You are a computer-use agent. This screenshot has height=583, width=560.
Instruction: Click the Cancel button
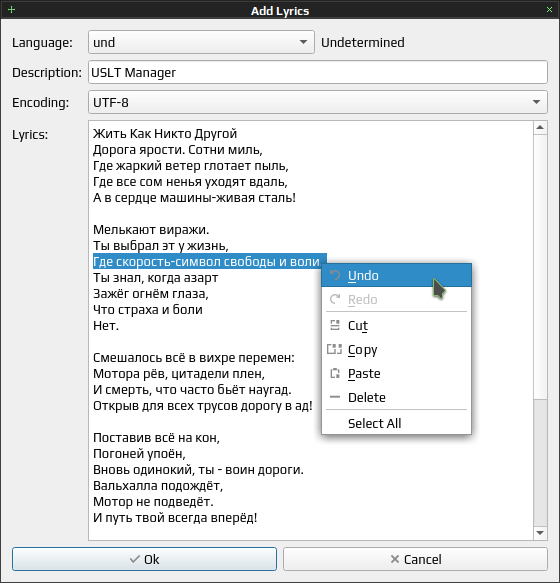pos(415,559)
